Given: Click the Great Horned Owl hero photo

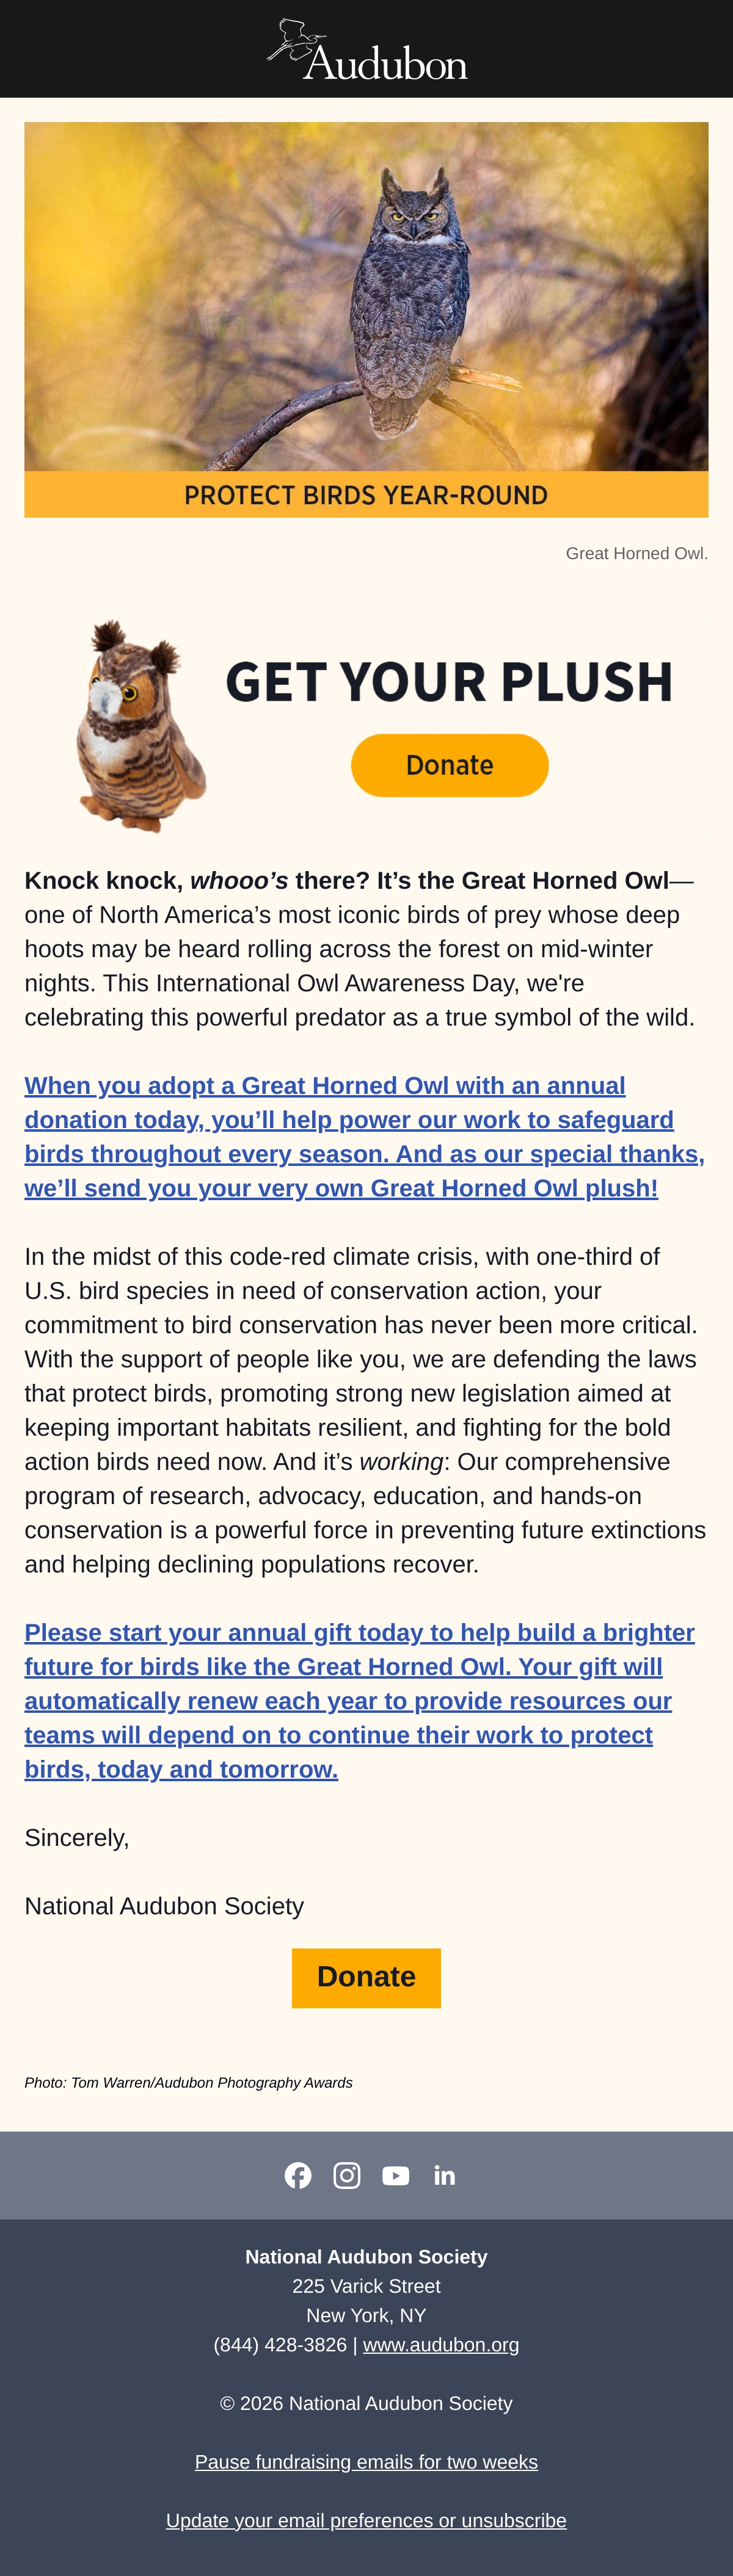Looking at the screenshot, I should tap(366, 296).
